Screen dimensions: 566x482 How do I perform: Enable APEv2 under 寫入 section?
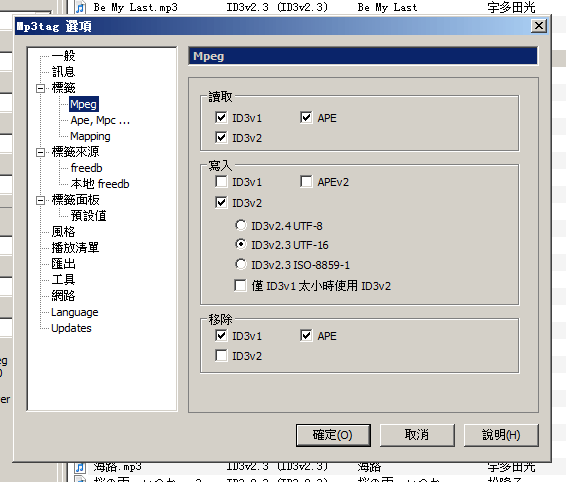point(306,182)
